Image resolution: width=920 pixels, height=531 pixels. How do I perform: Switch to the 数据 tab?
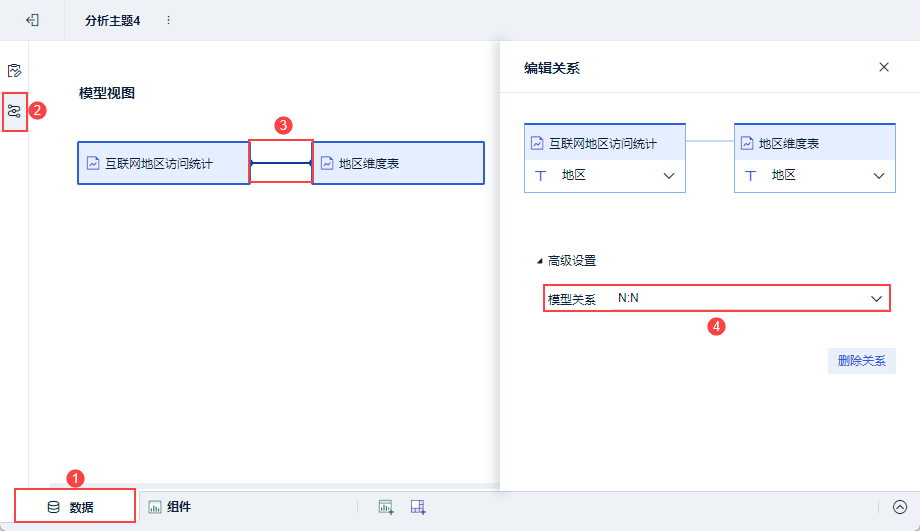point(73,507)
